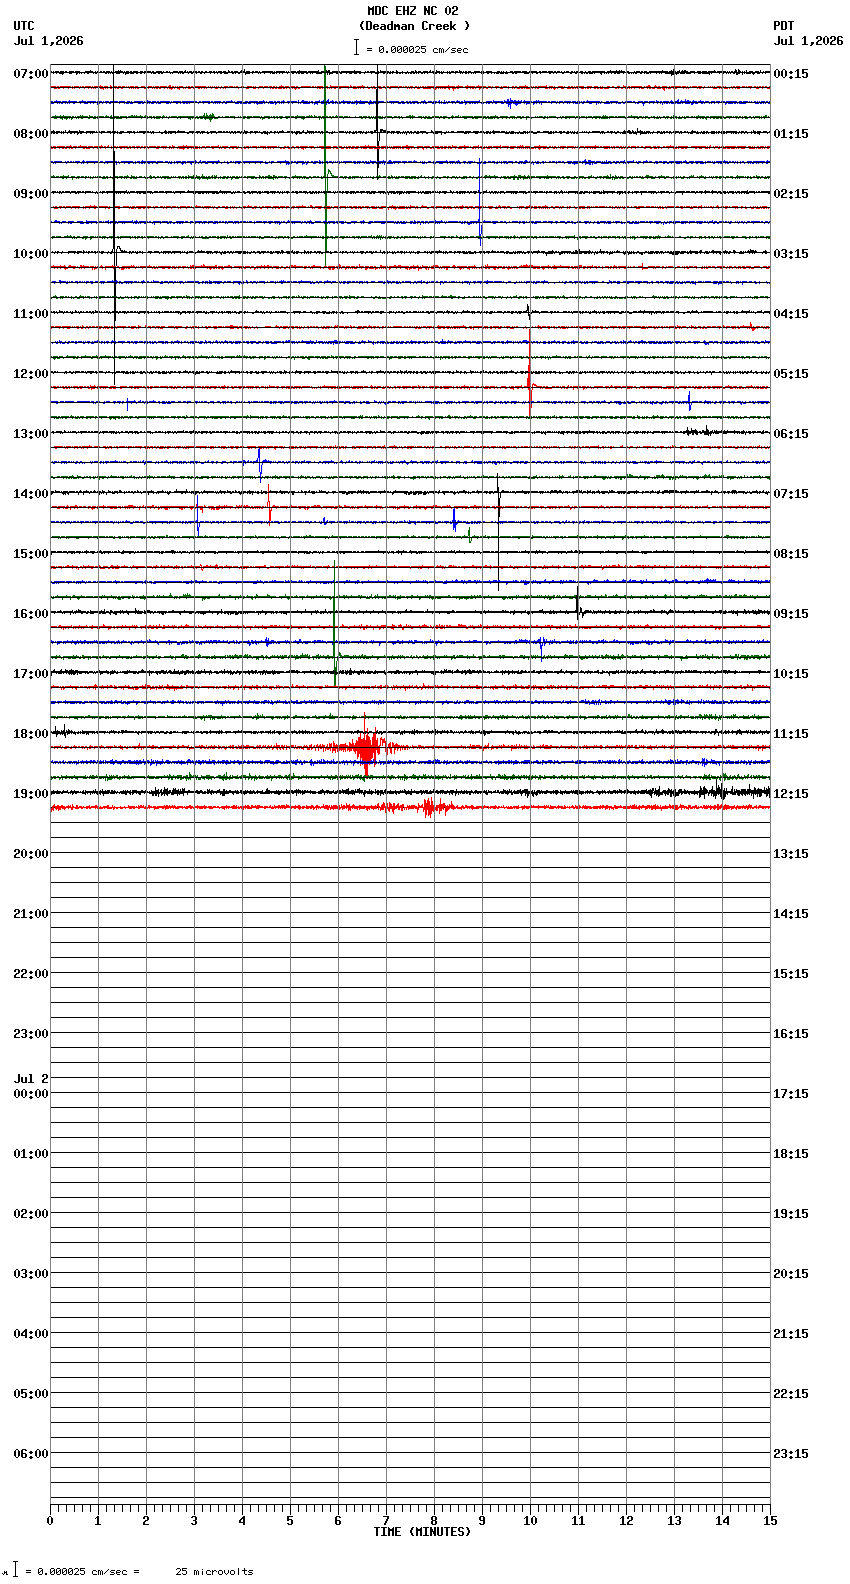Image resolution: width=850 pixels, height=1584 pixels.
Task: Click the small red event on the 19:15 trace
Action: (432, 807)
